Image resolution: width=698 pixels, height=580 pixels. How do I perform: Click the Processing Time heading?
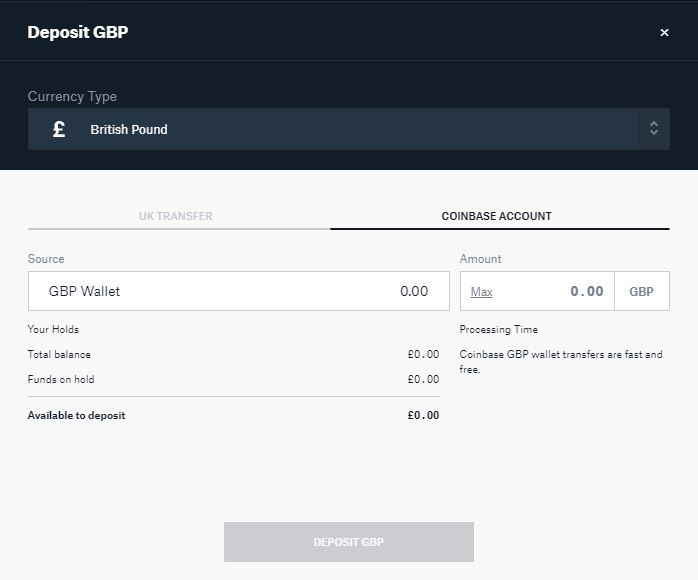[x=499, y=329]
